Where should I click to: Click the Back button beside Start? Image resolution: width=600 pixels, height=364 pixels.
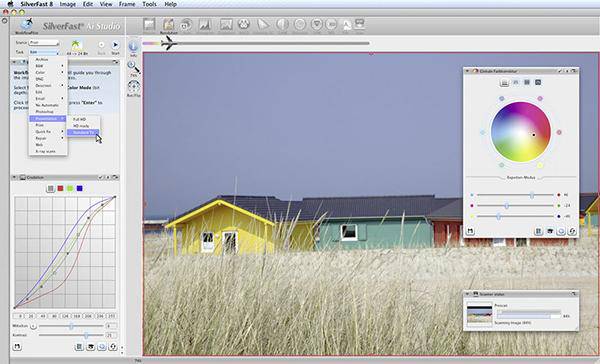click(x=101, y=45)
